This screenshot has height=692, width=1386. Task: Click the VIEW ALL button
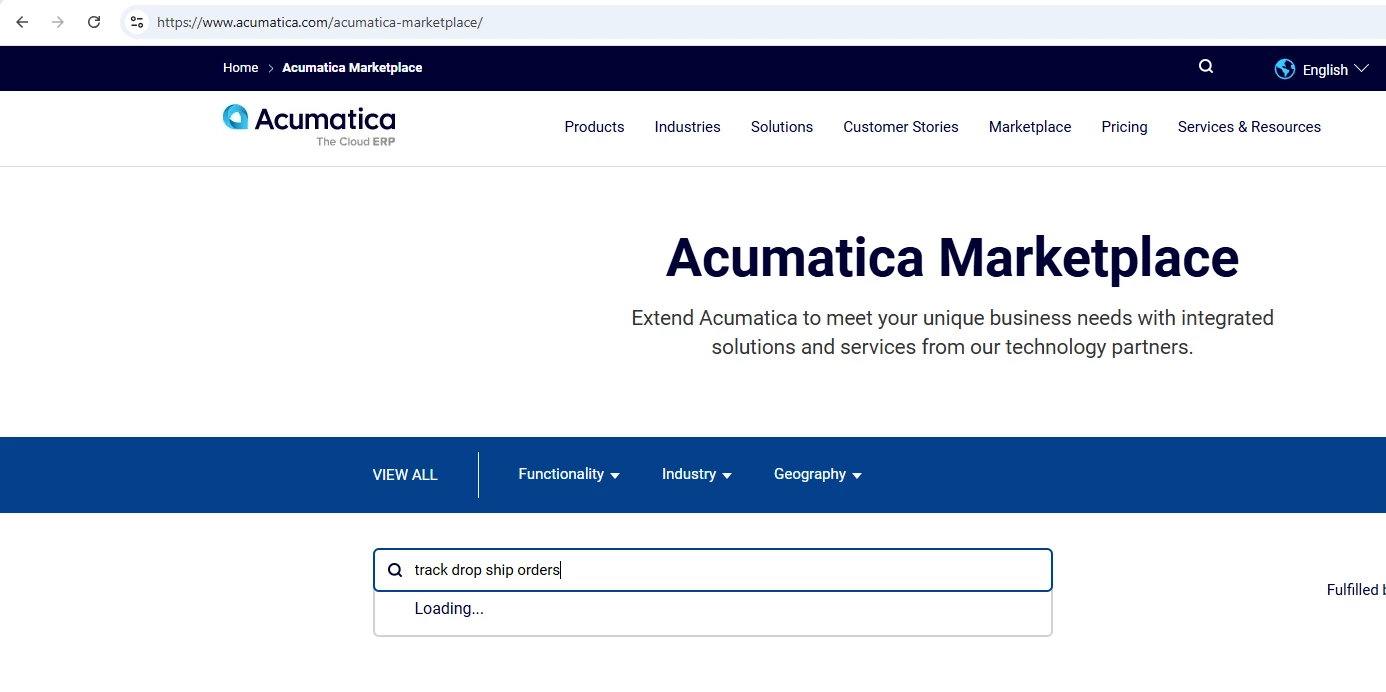tap(405, 475)
